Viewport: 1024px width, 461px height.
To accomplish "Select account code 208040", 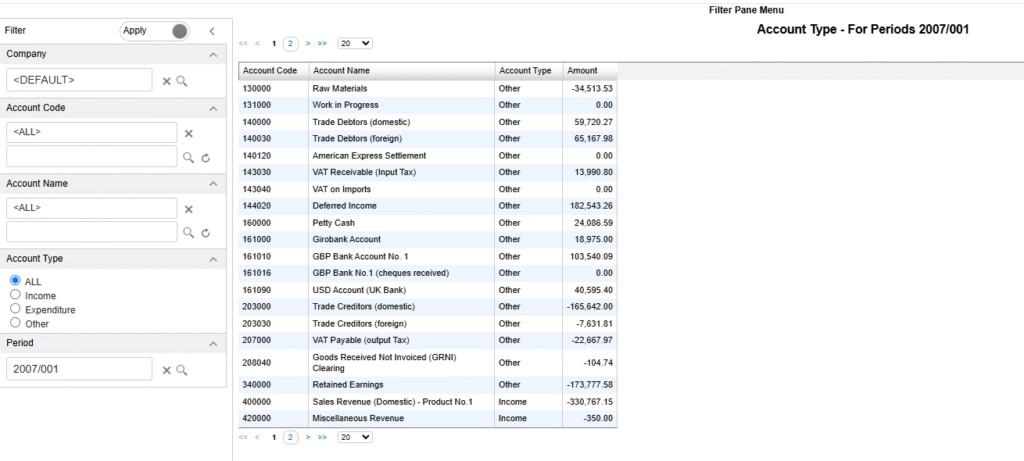I will 255,362.
